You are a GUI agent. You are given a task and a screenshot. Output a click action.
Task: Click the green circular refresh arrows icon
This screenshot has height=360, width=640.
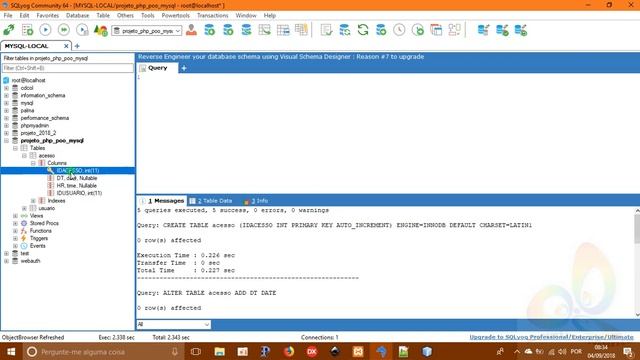[363, 30]
